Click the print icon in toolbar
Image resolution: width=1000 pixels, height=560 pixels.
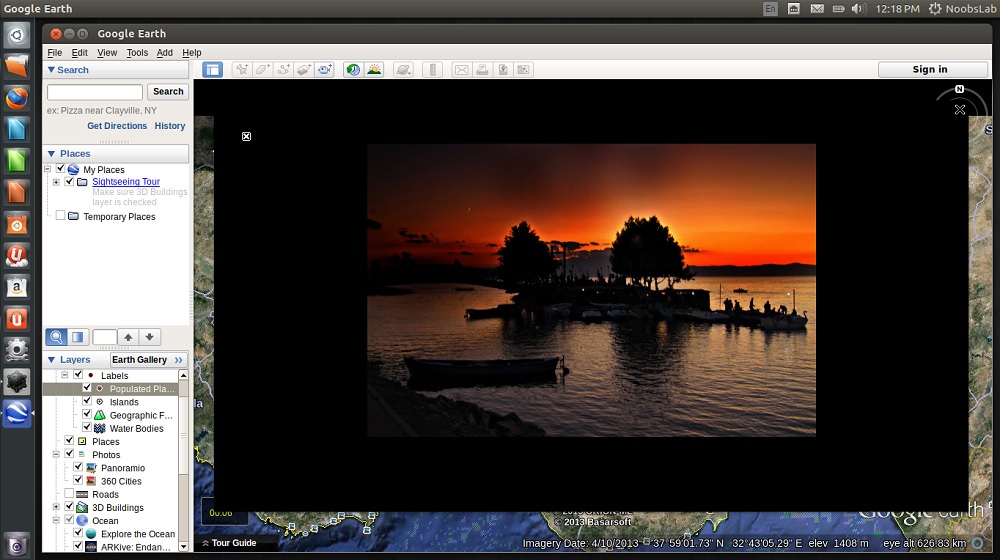[482, 70]
